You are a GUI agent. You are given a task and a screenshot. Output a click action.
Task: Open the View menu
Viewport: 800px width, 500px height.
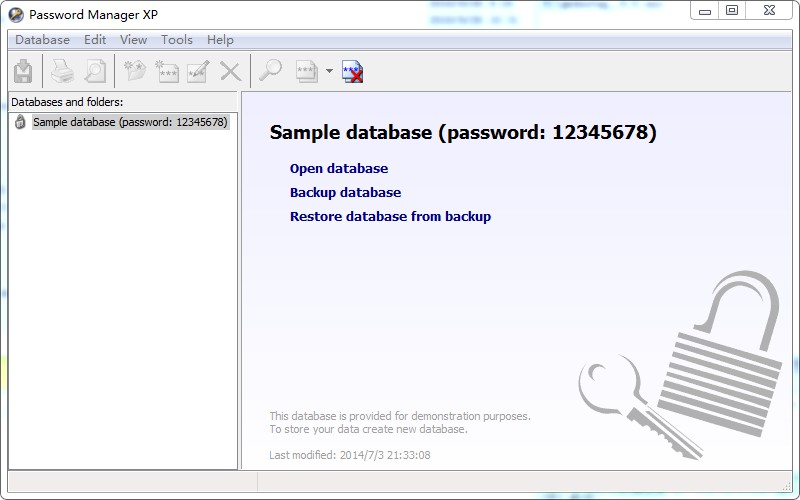133,40
